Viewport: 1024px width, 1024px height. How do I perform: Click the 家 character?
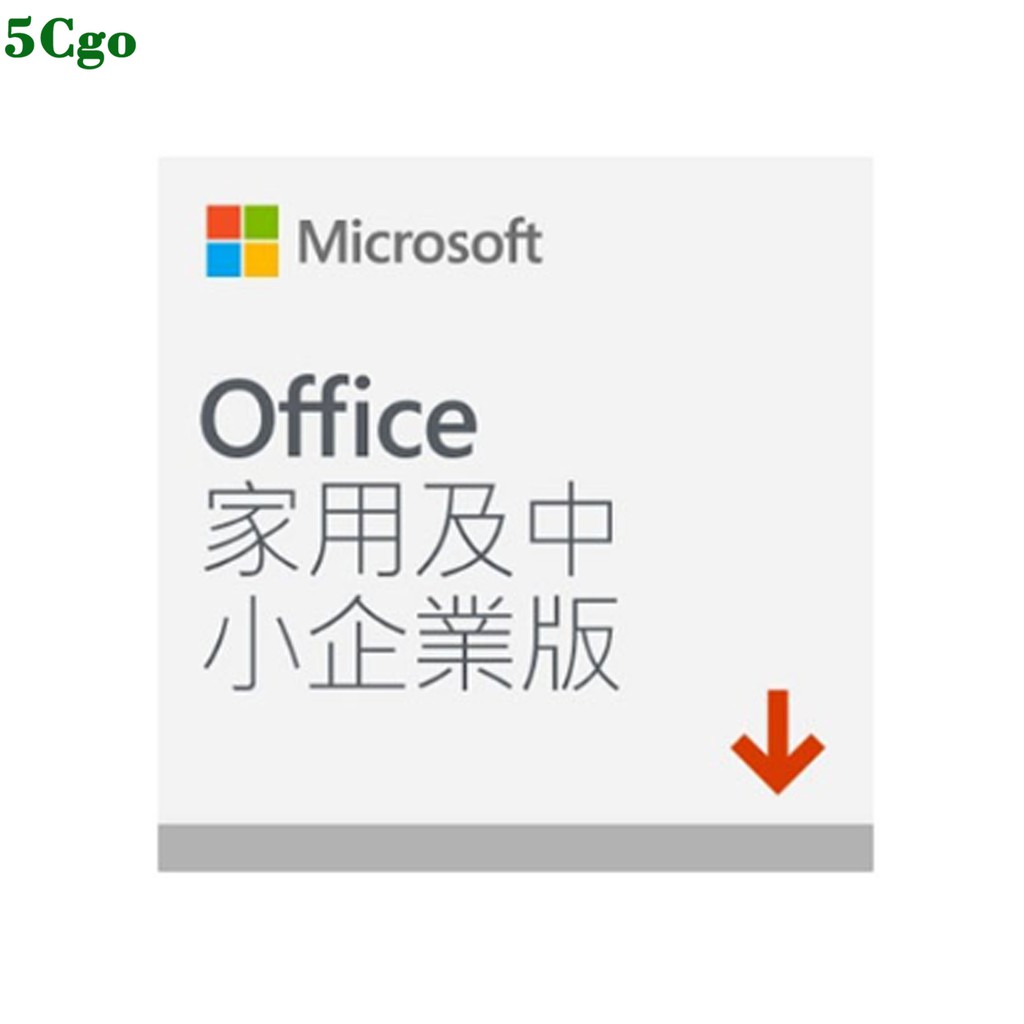251,529
